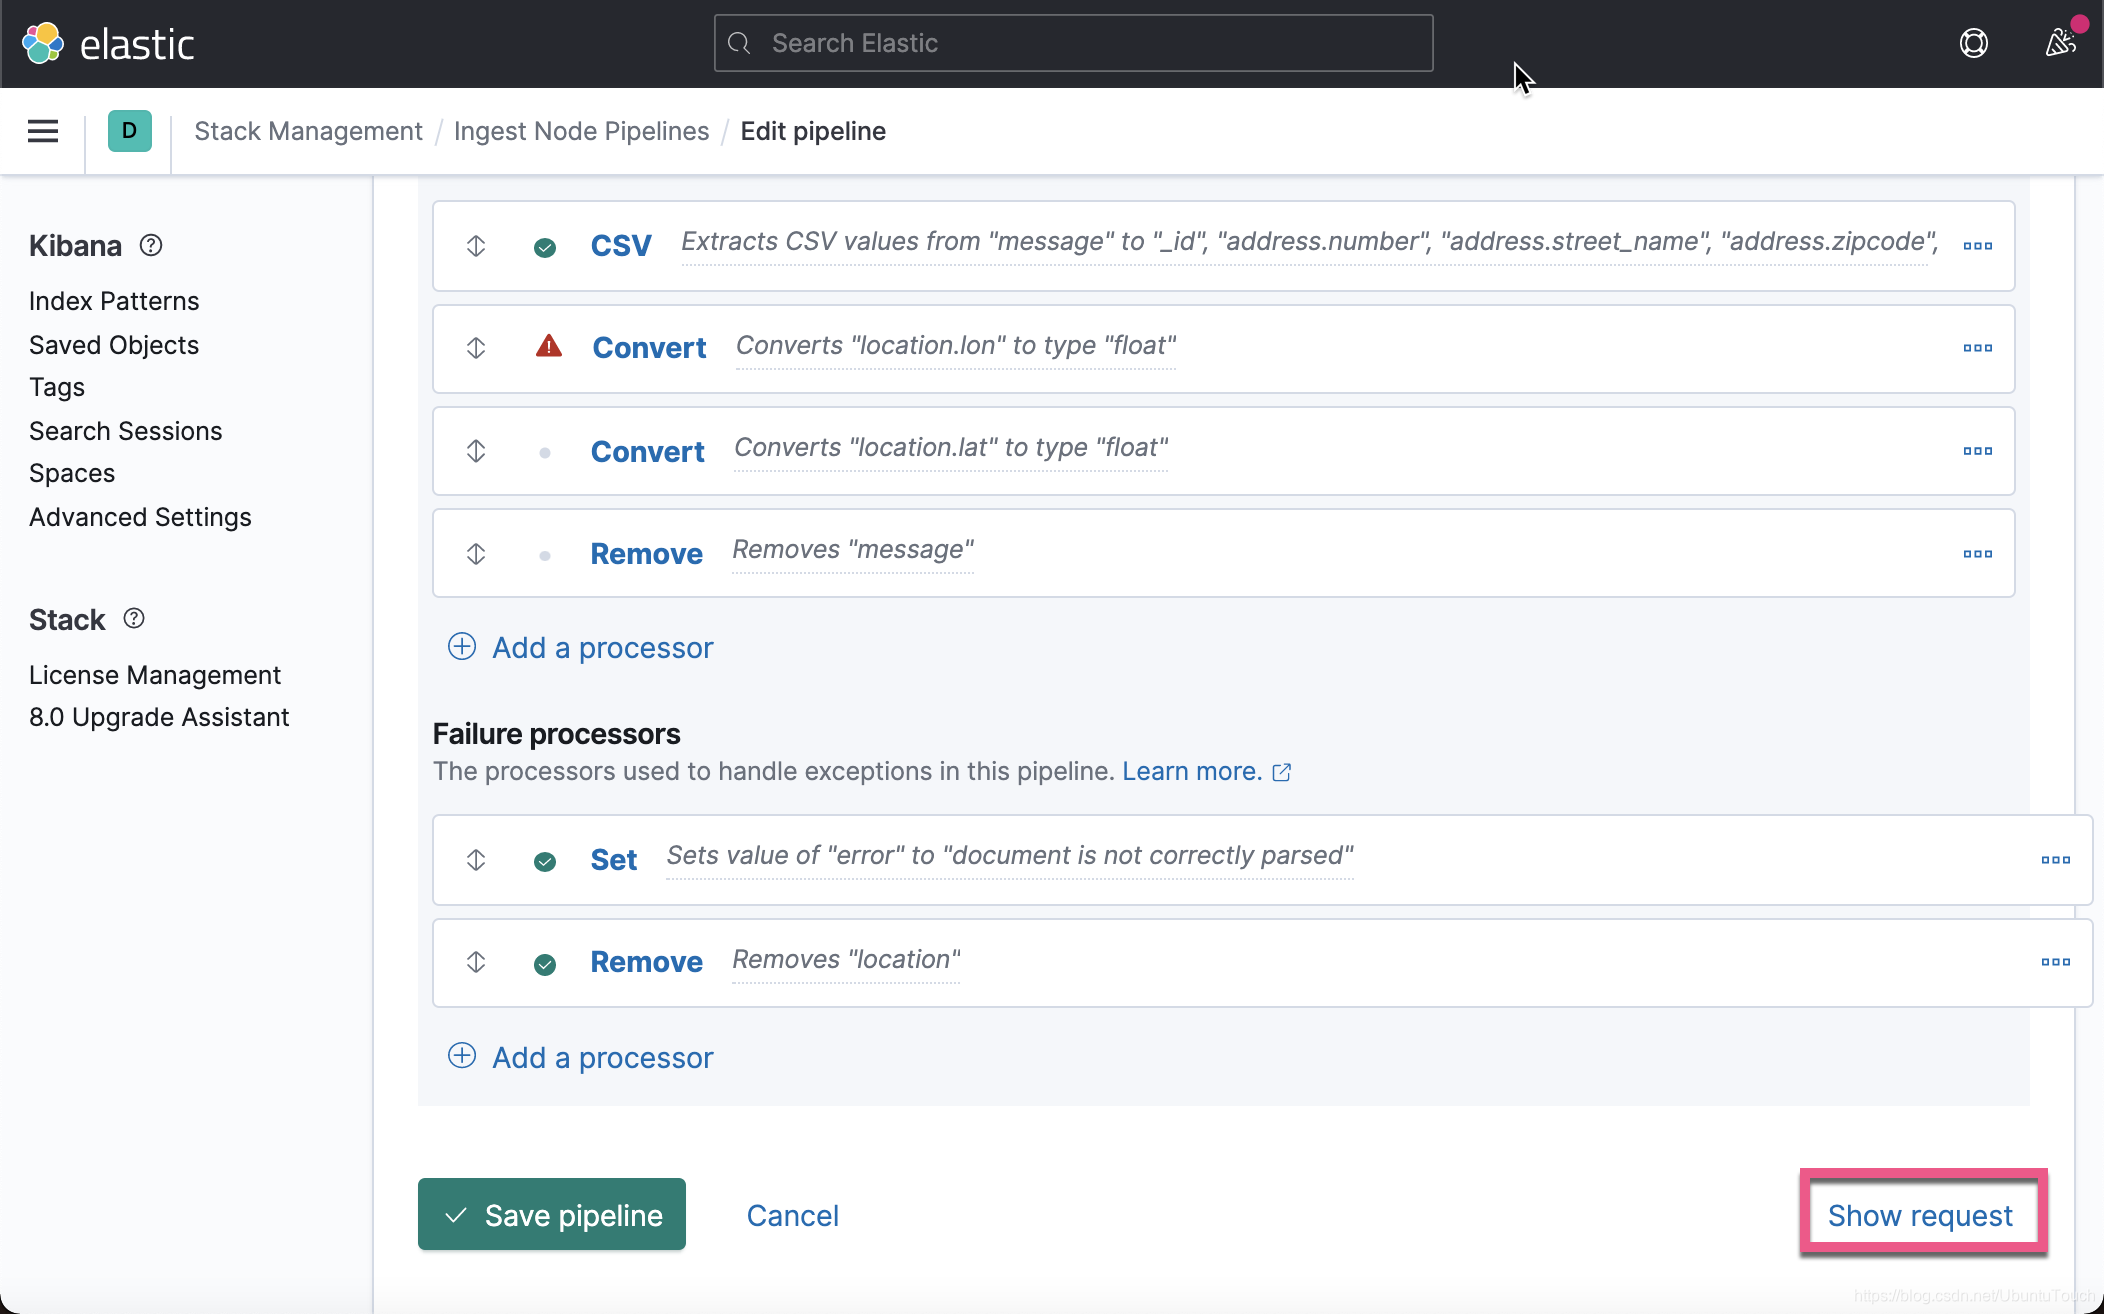Click the status dot on the Remove message processor

point(545,554)
